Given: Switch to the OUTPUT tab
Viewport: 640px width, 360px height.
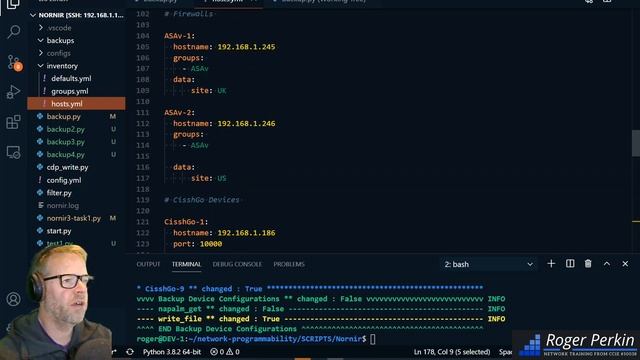Looking at the screenshot, I should click(x=148, y=264).
